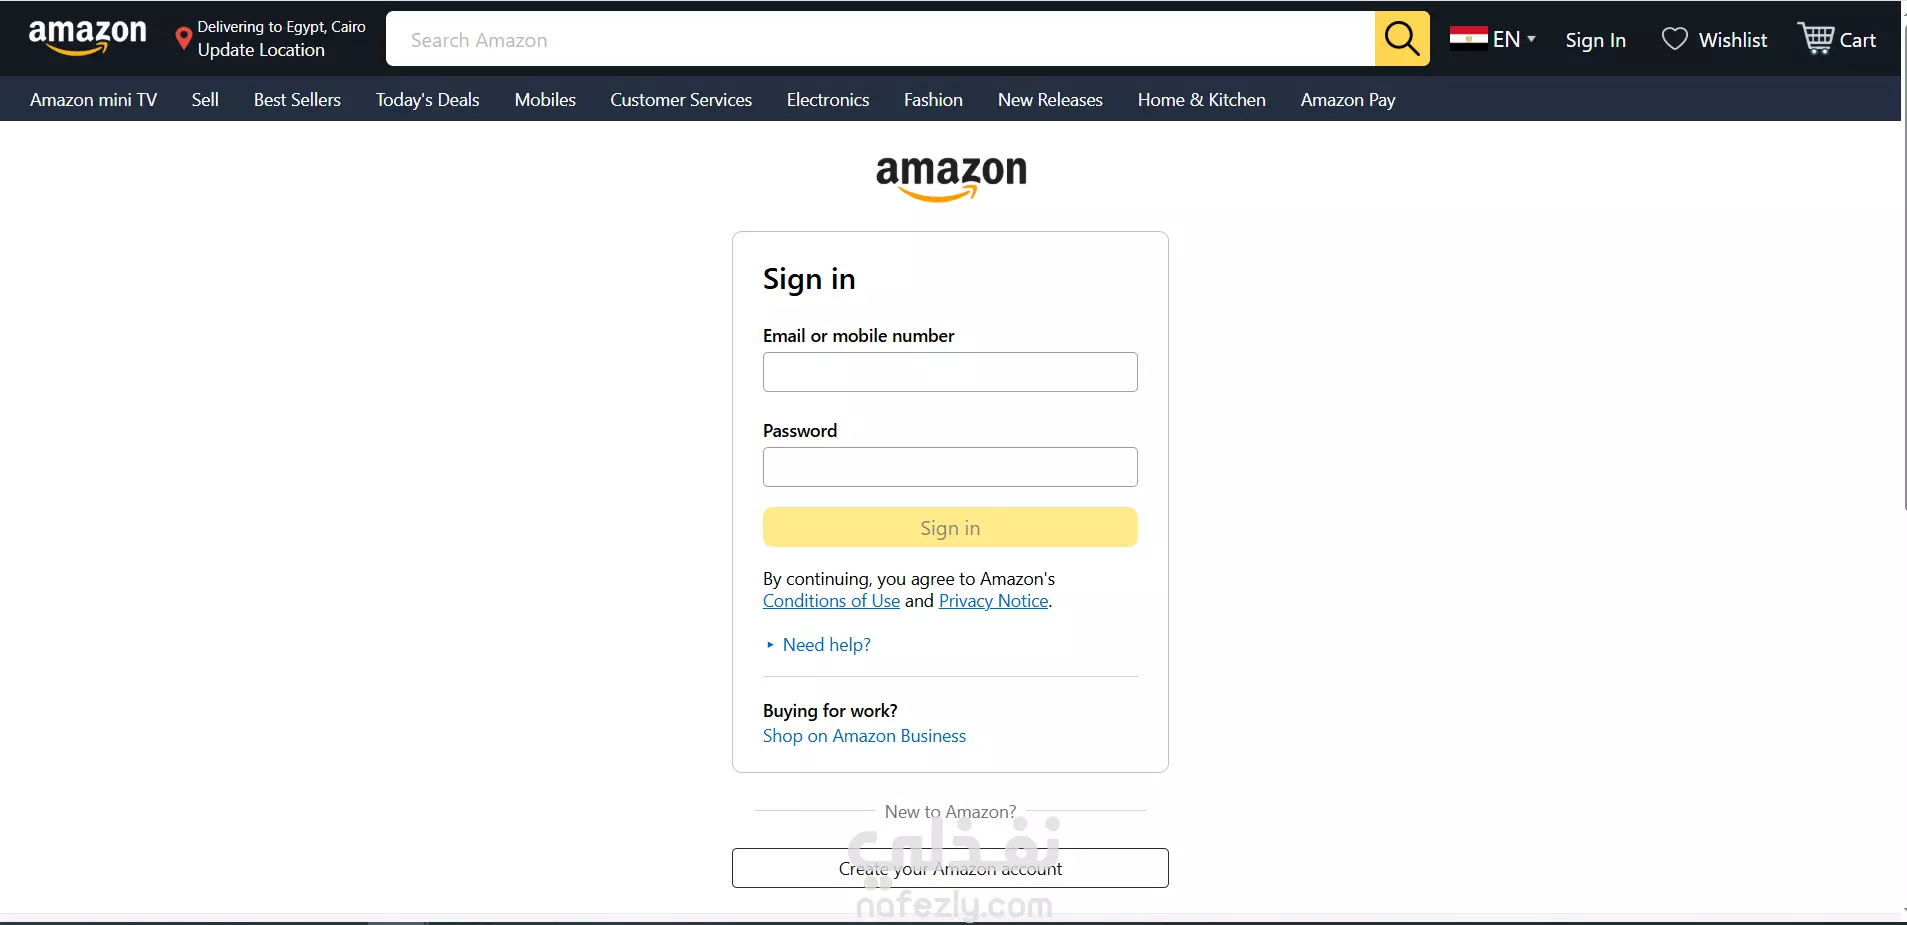Click the Password input field
The image size is (1907, 925).
coord(950,467)
